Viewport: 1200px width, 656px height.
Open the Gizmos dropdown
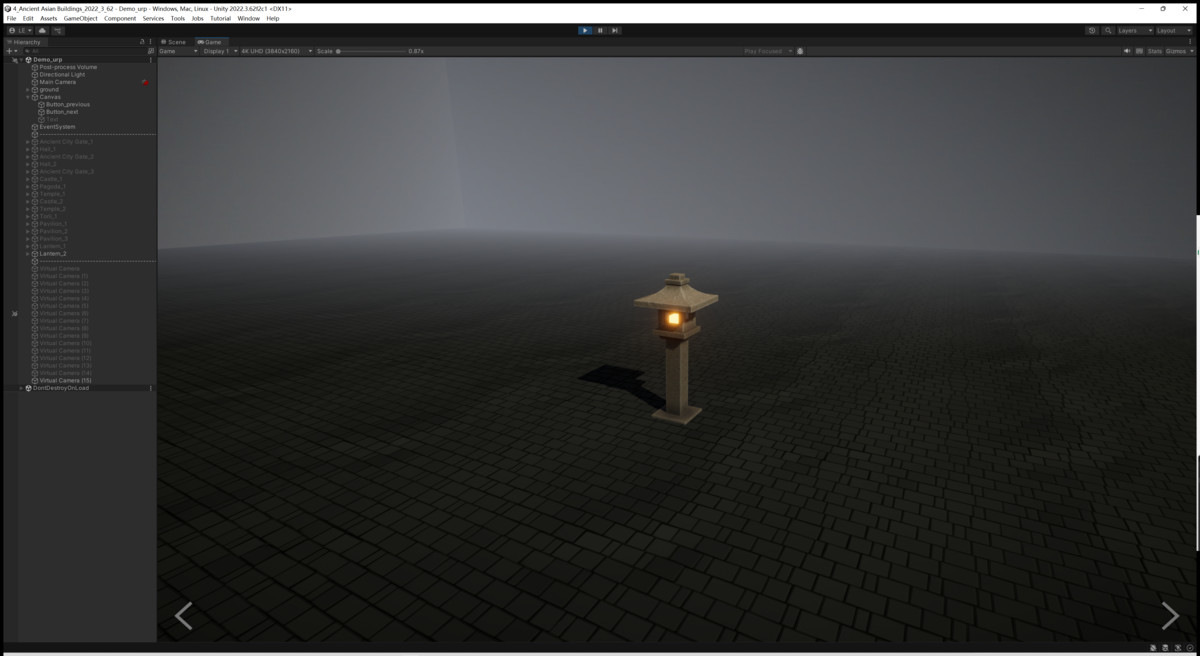point(1177,51)
